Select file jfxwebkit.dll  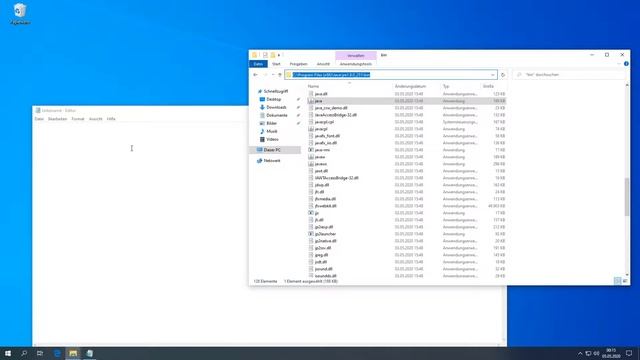pyautogui.click(x=325, y=206)
